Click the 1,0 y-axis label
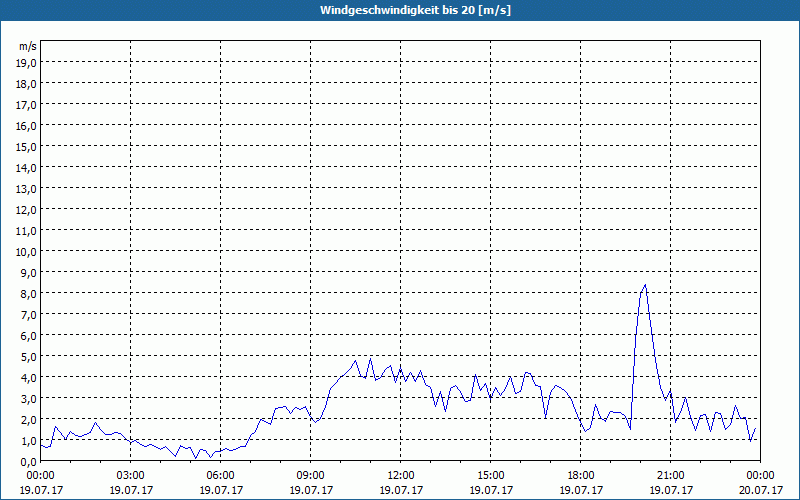Image resolution: width=800 pixels, height=500 pixels. pyautogui.click(x=30, y=441)
